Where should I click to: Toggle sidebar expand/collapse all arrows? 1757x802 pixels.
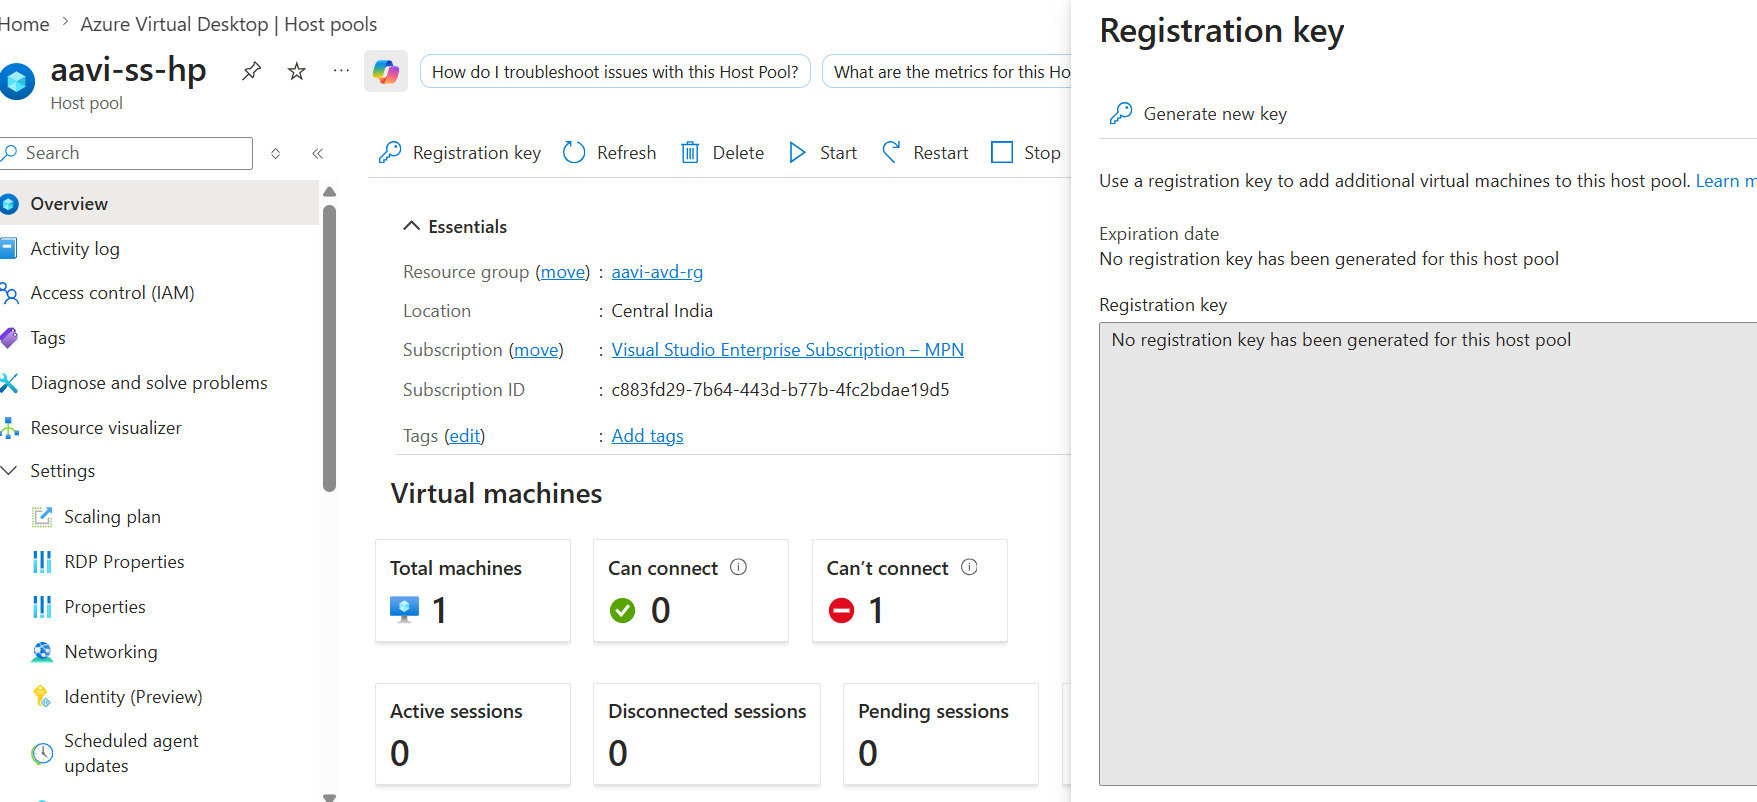276,153
